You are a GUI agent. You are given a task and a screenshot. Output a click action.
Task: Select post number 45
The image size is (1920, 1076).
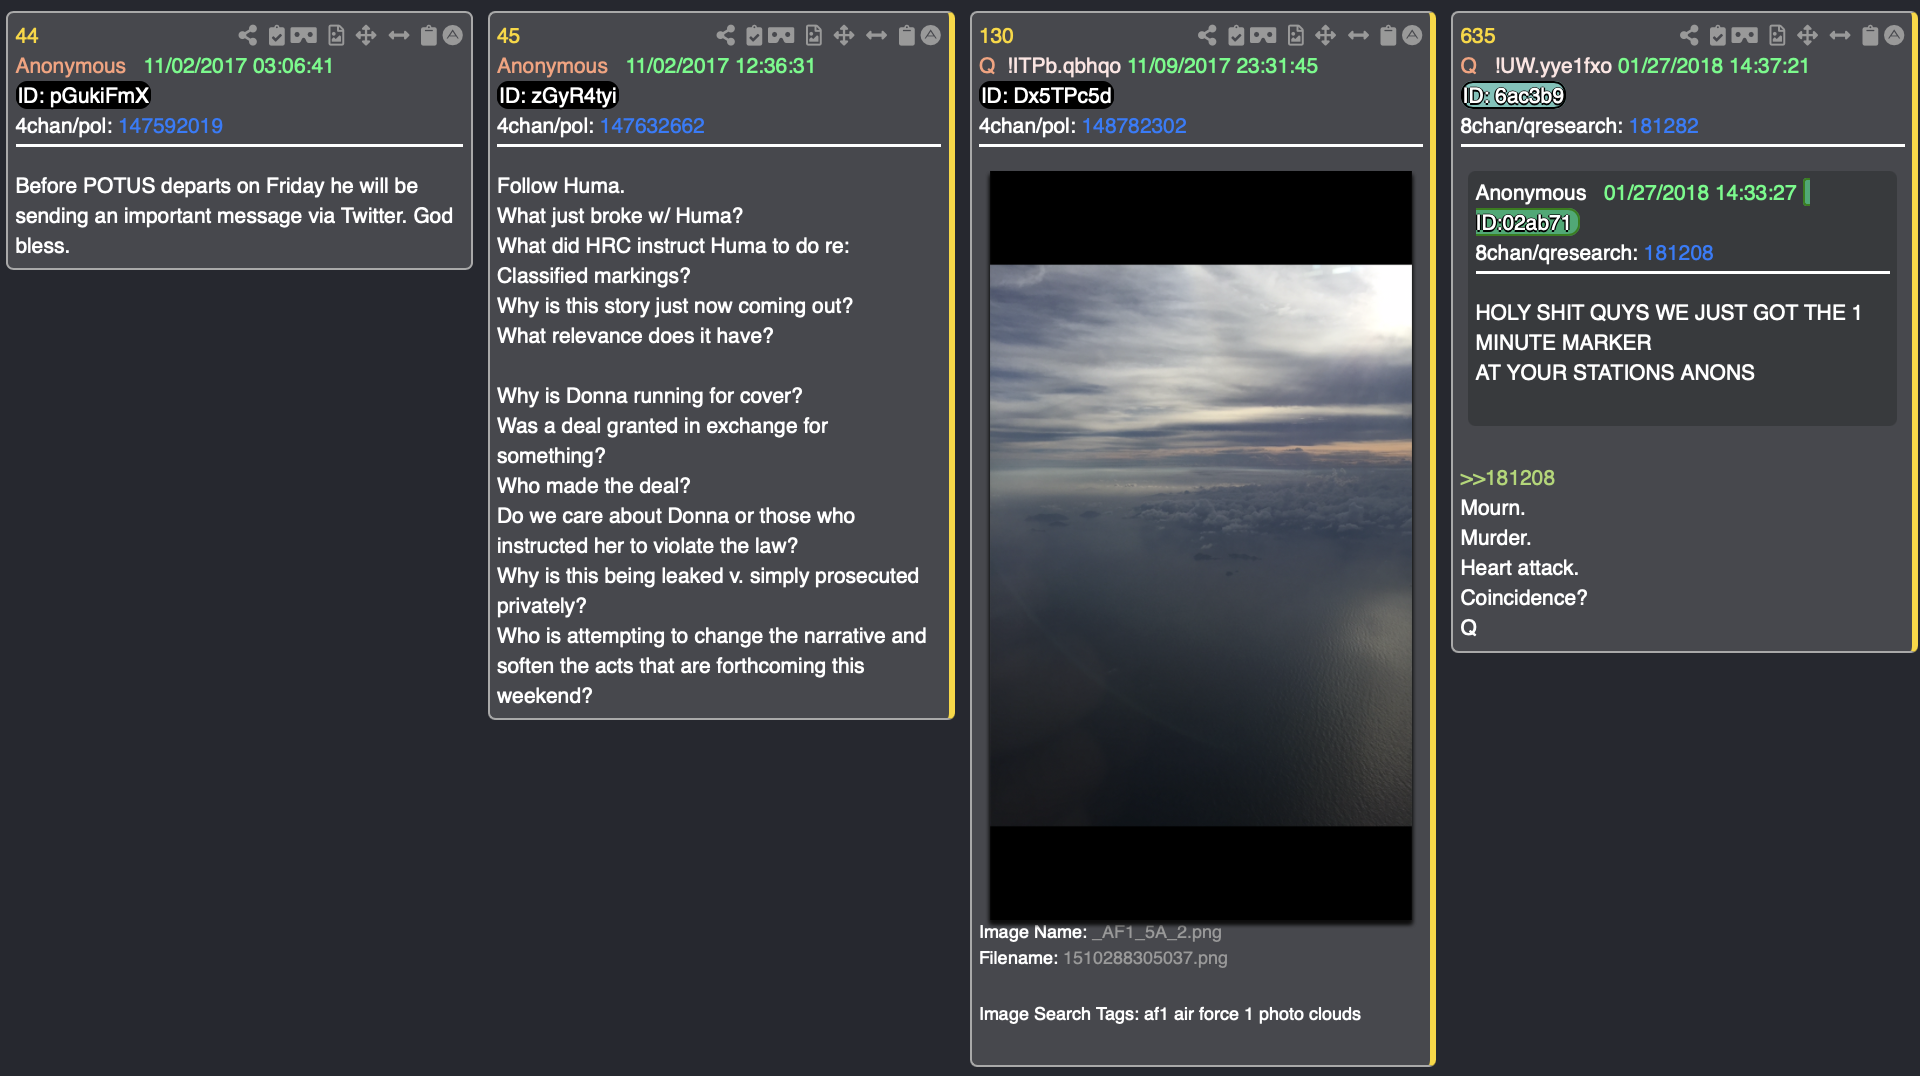coord(508,36)
